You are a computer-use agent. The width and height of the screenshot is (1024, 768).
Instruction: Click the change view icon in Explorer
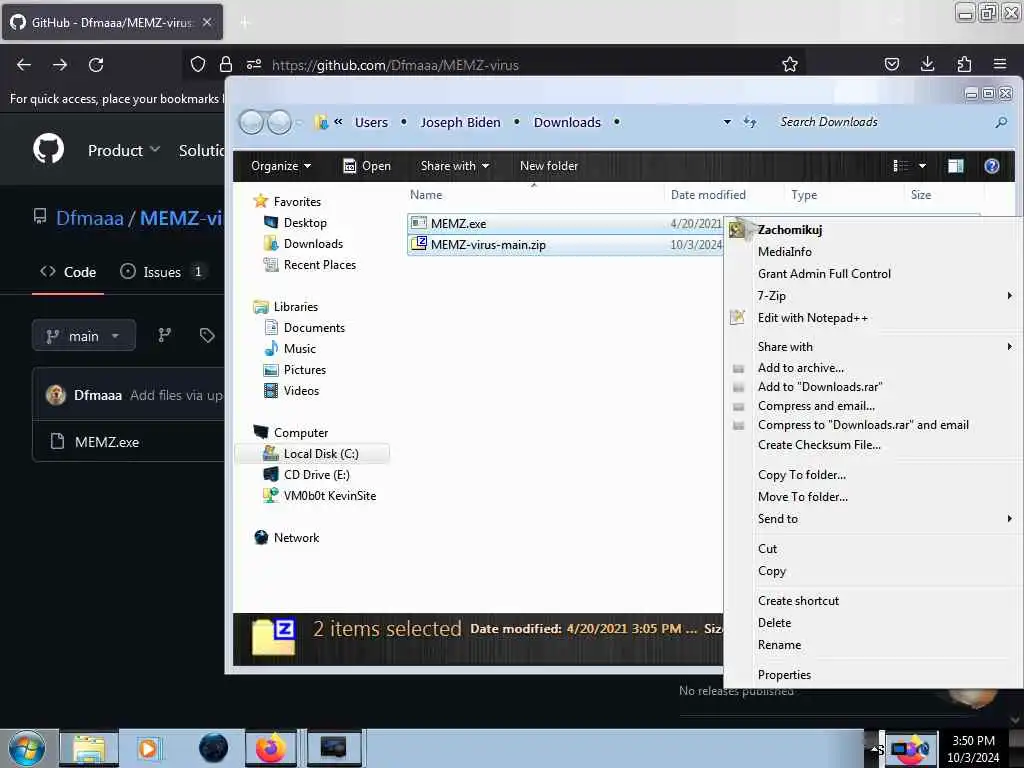click(901, 166)
